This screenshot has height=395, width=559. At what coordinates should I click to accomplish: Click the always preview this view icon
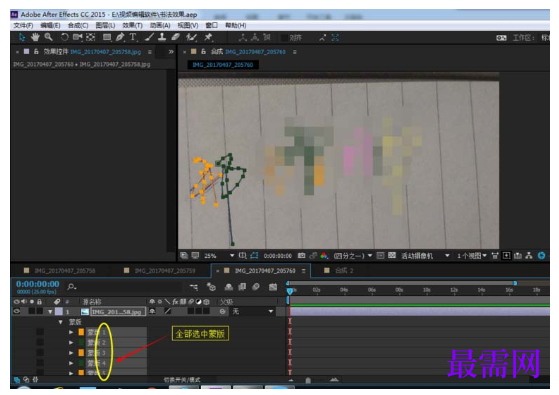point(184,256)
